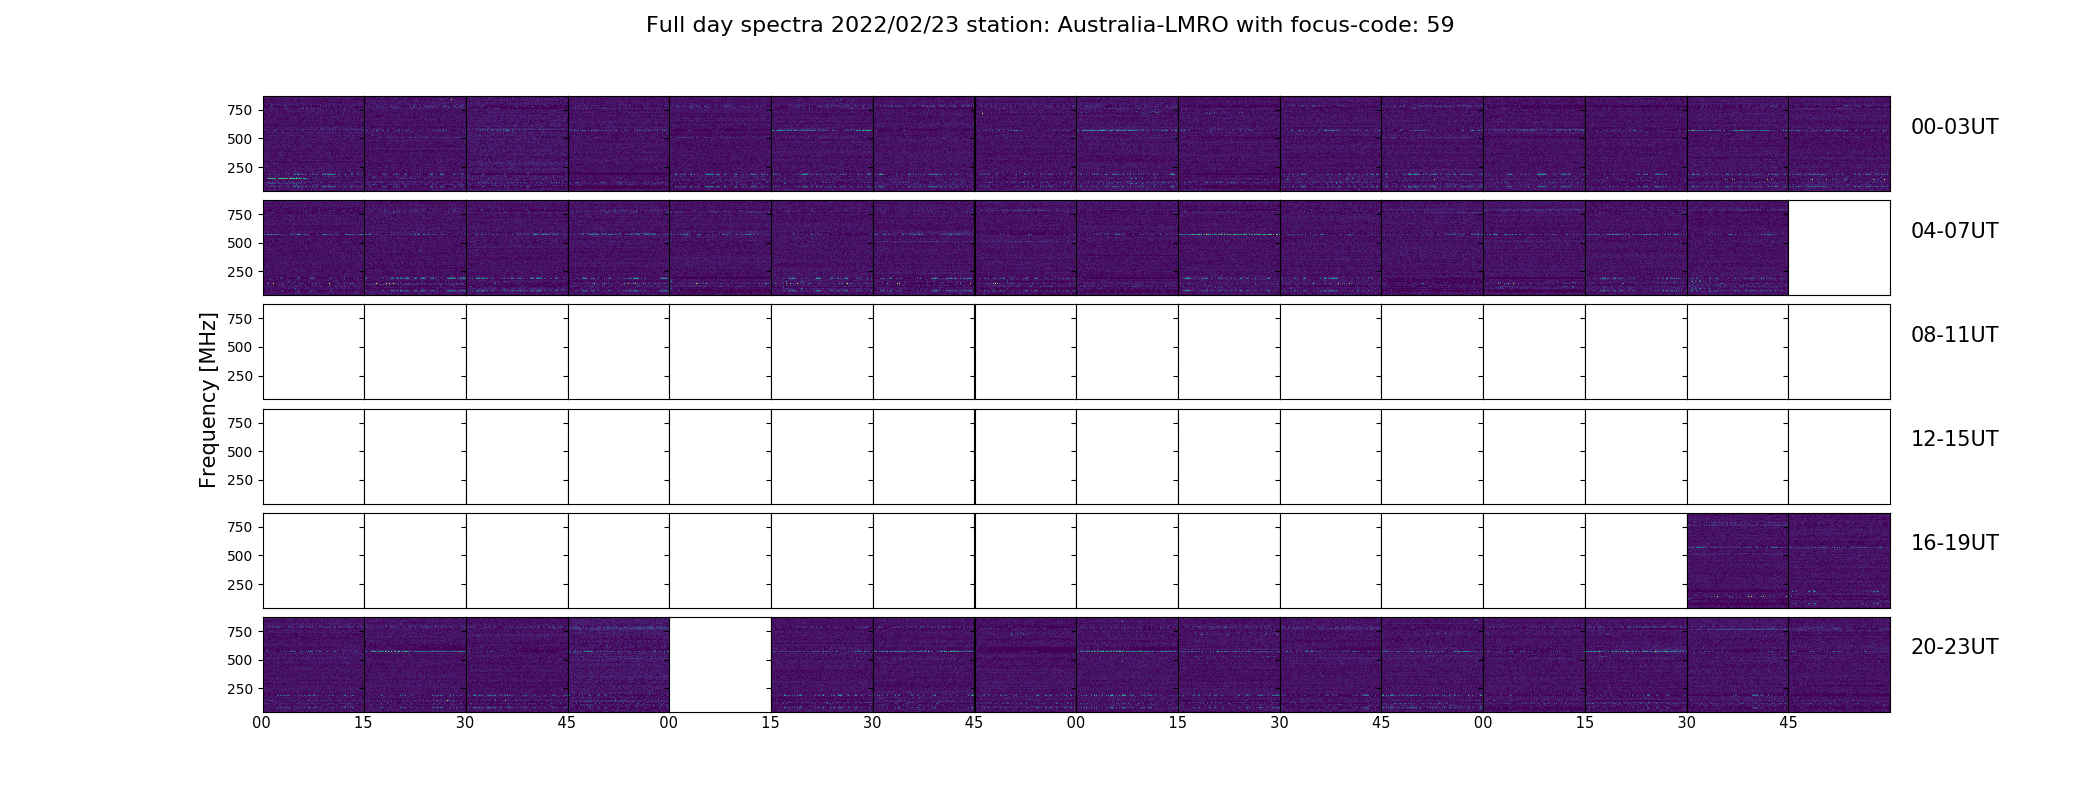
Task: Click the '250' tick of the 20-23UT row
Action: click(240, 689)
